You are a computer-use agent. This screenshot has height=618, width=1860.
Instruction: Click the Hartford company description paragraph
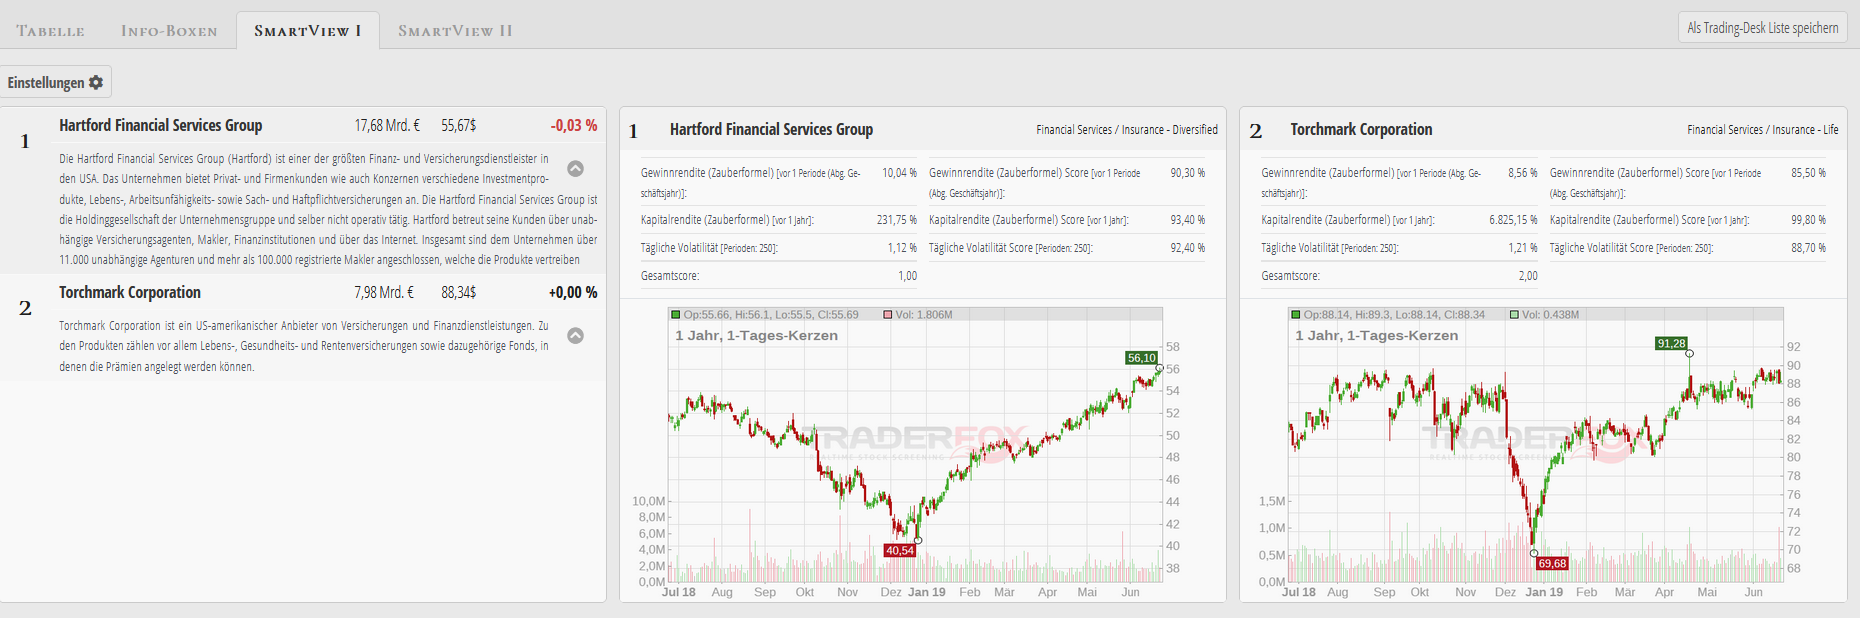(x=328, y=209)
